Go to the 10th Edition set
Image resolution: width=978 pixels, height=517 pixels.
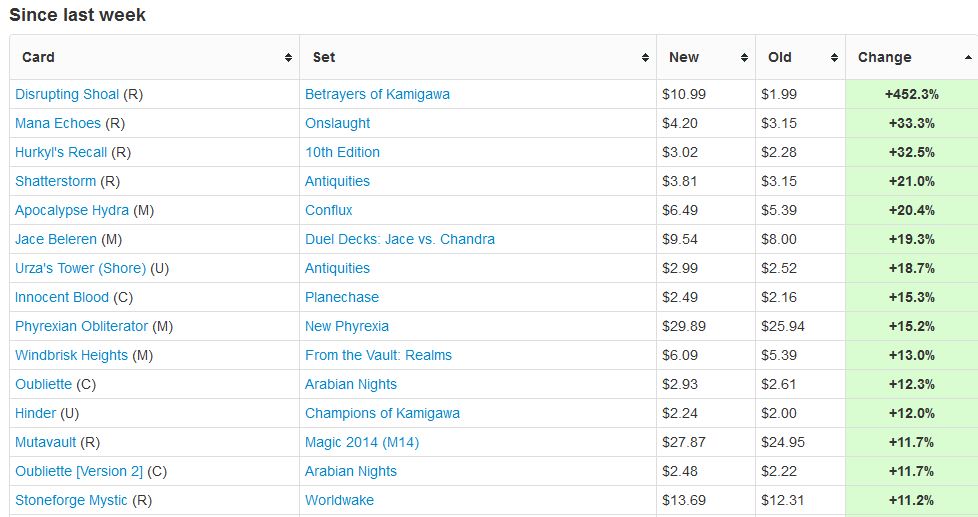click(342, 152)
